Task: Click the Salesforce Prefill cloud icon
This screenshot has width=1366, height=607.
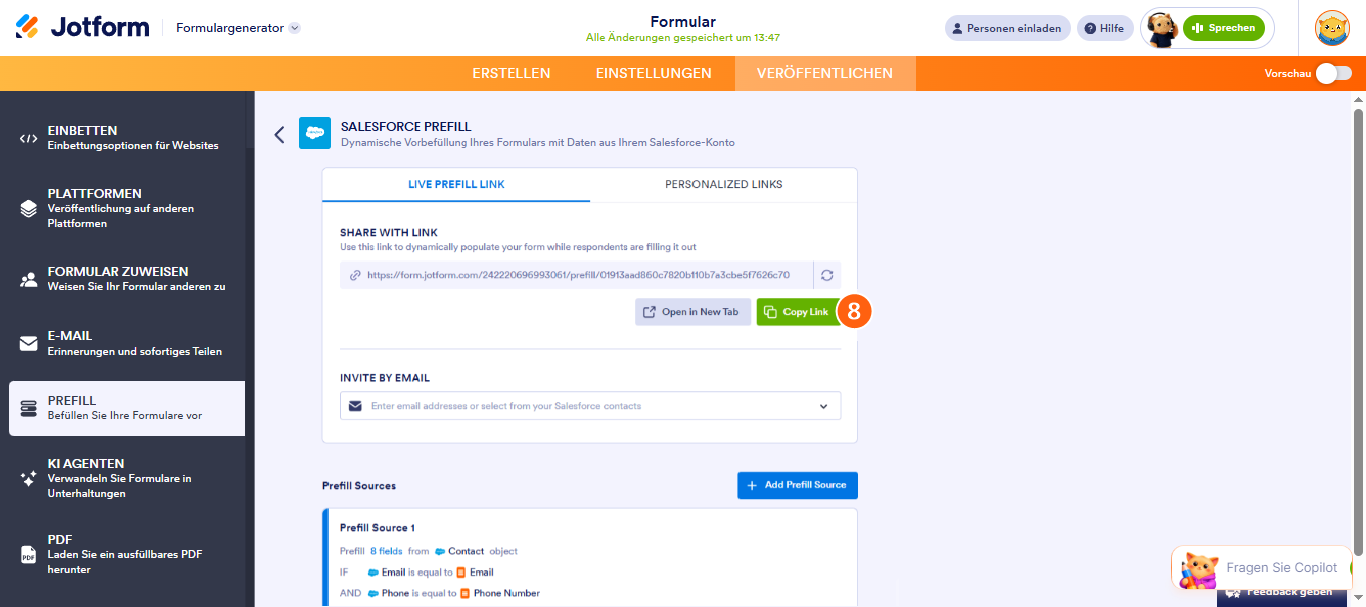Action: 314,133
